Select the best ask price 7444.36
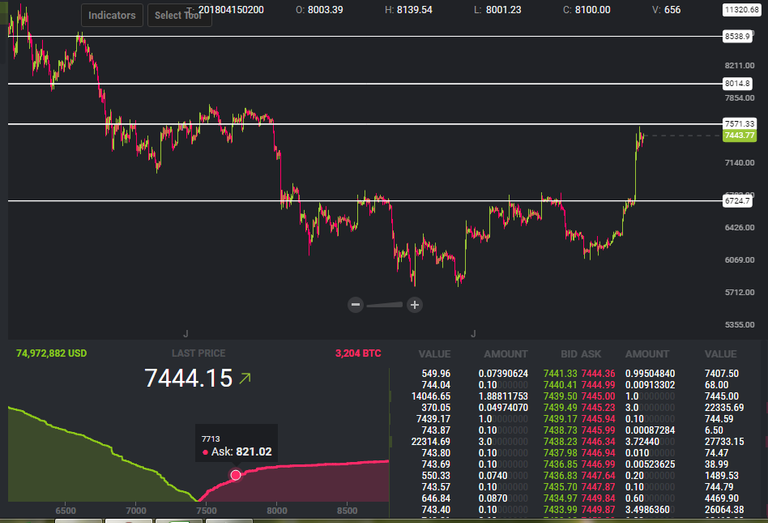Image resolution: width=768 pixels, height=523 pixels. point(598,374)
